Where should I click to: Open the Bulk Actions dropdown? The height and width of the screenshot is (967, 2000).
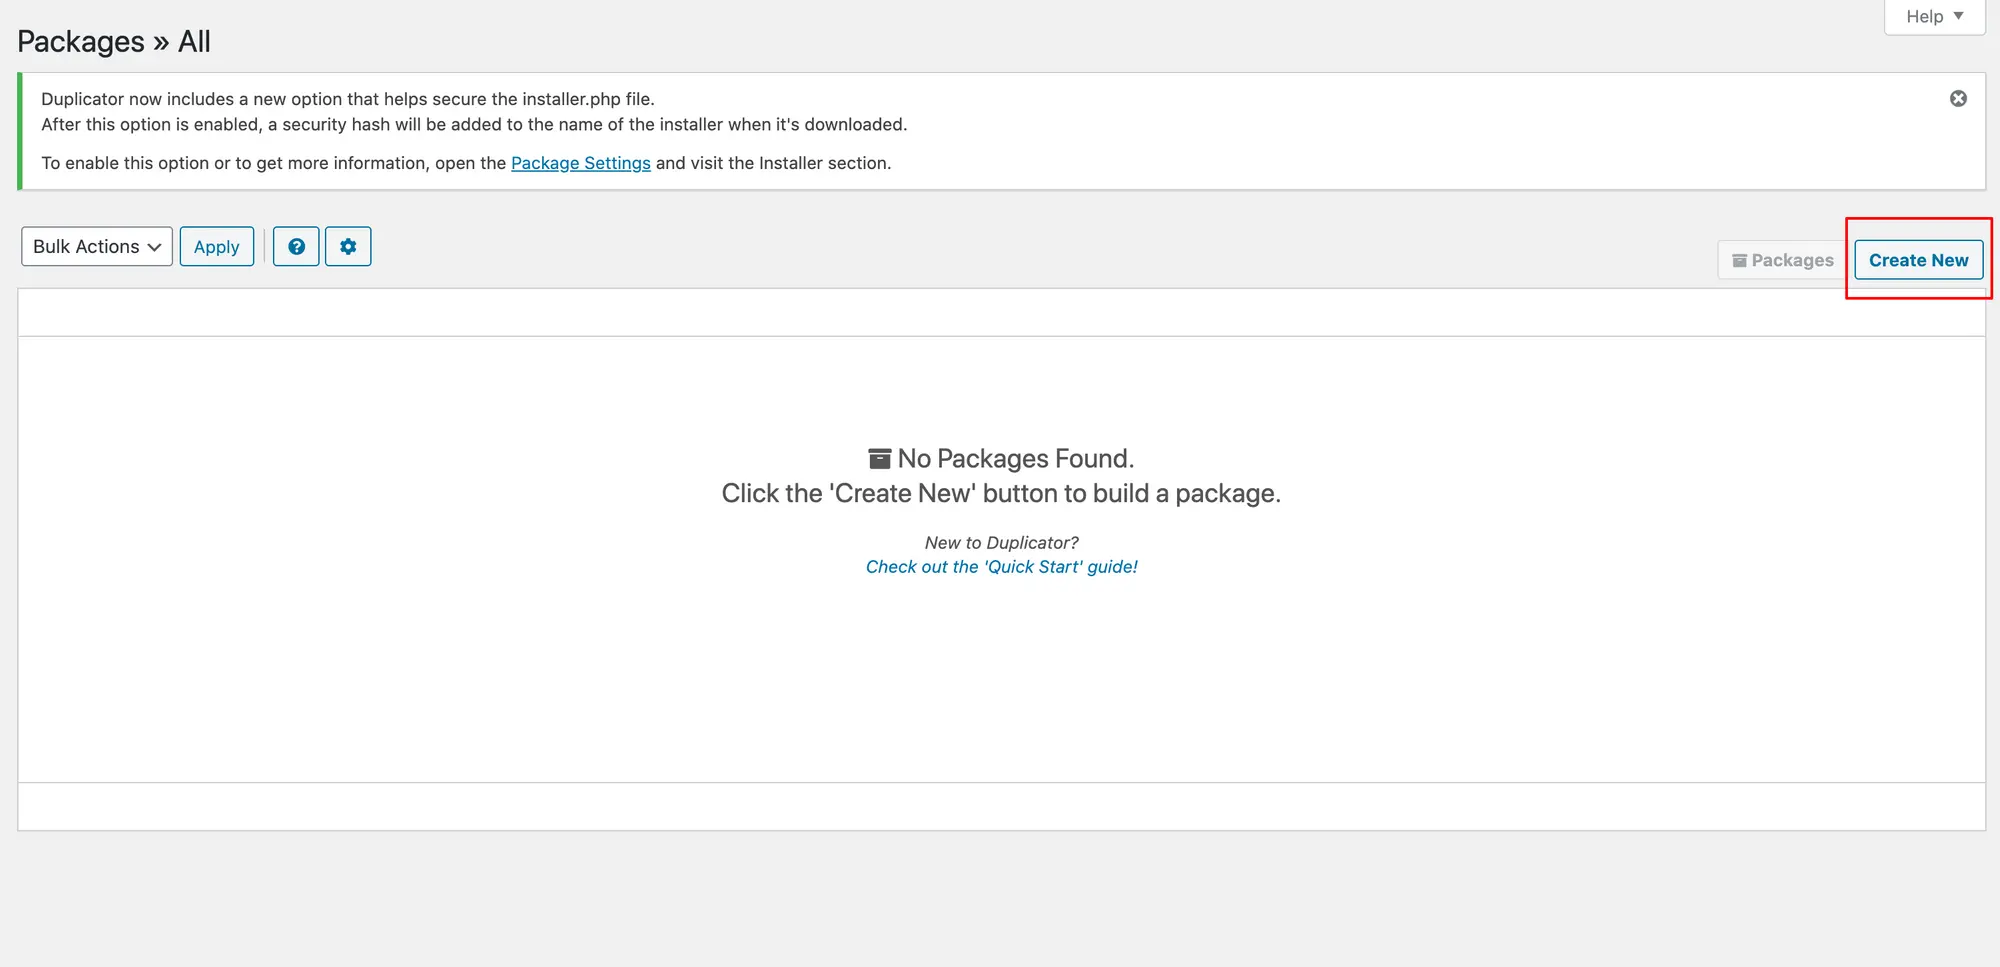tap(97, 246)
